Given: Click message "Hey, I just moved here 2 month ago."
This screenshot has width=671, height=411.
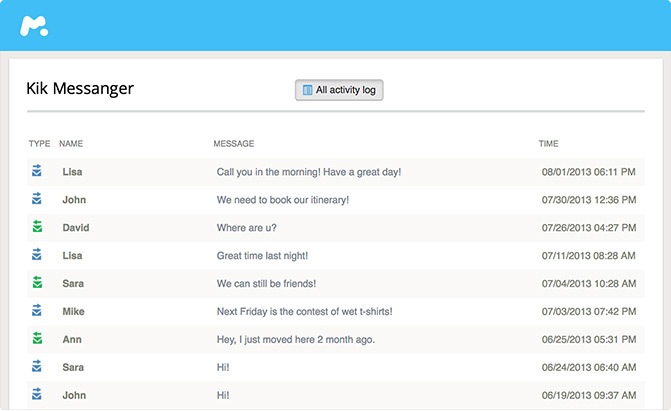Looking at the screenshot, I should (296, 340).
